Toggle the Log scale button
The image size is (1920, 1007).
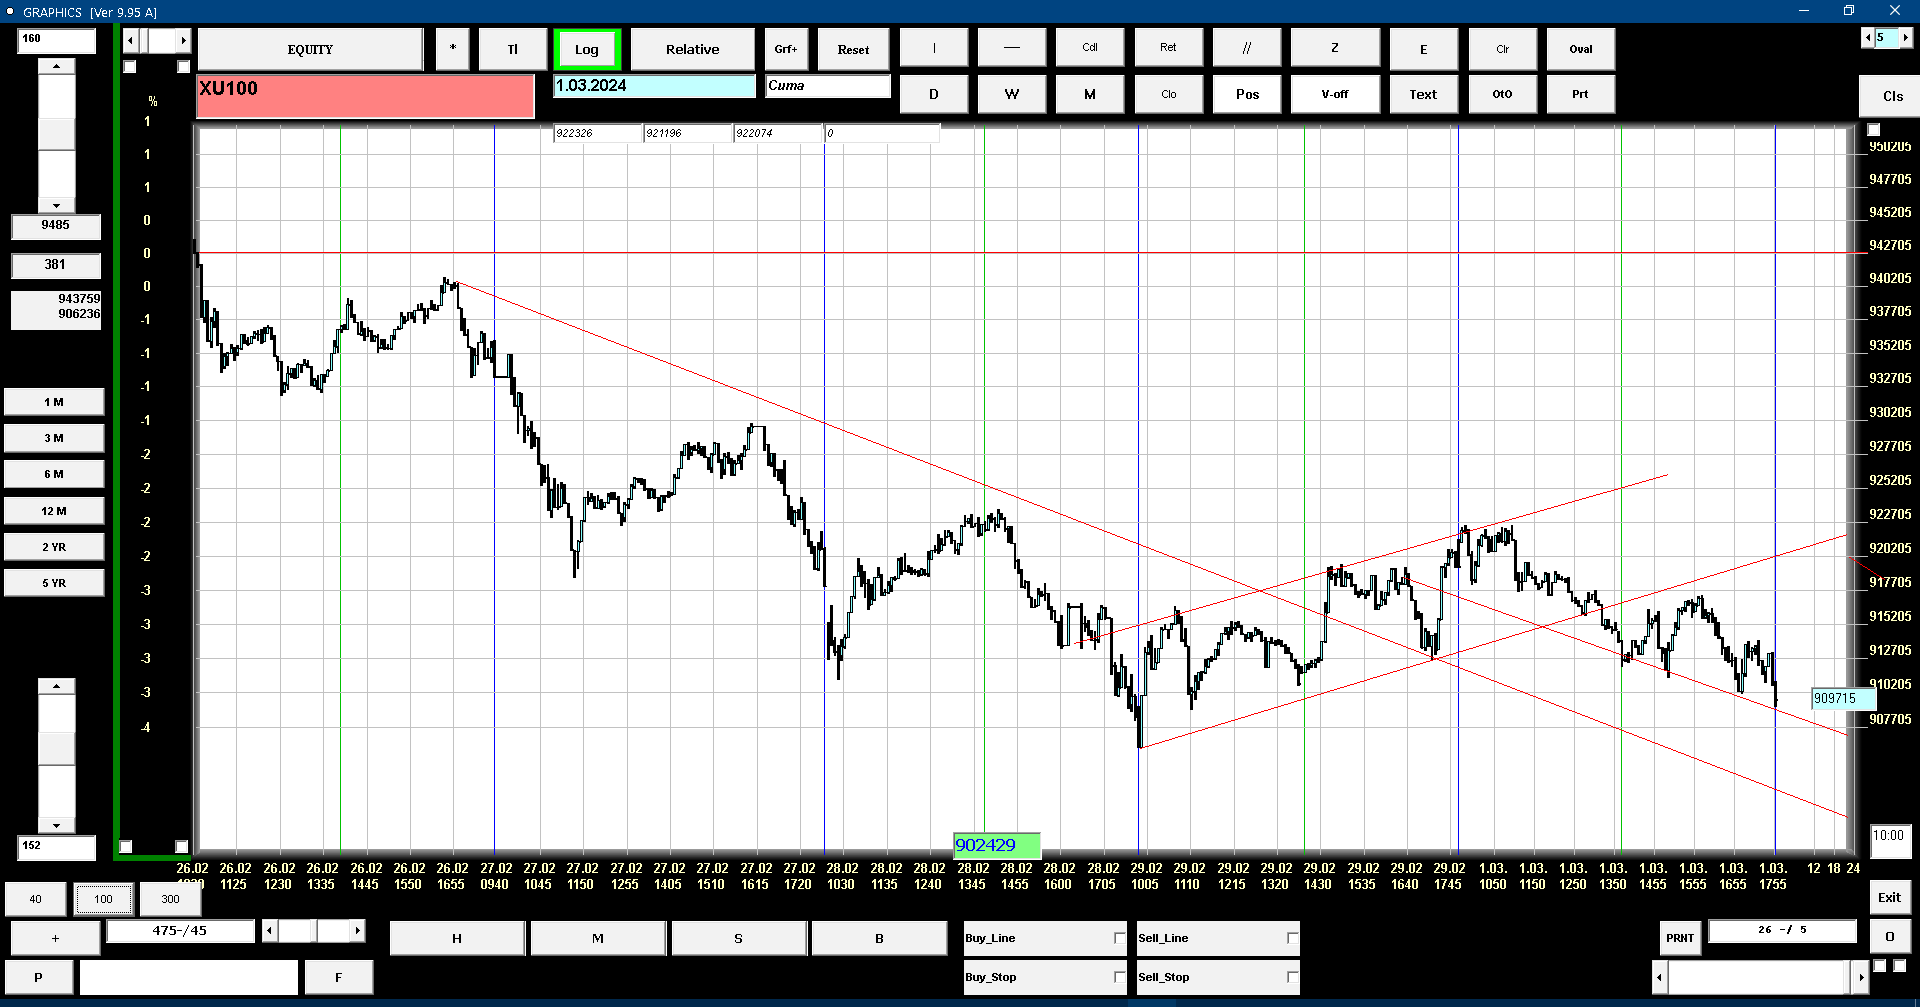[587, 49]
